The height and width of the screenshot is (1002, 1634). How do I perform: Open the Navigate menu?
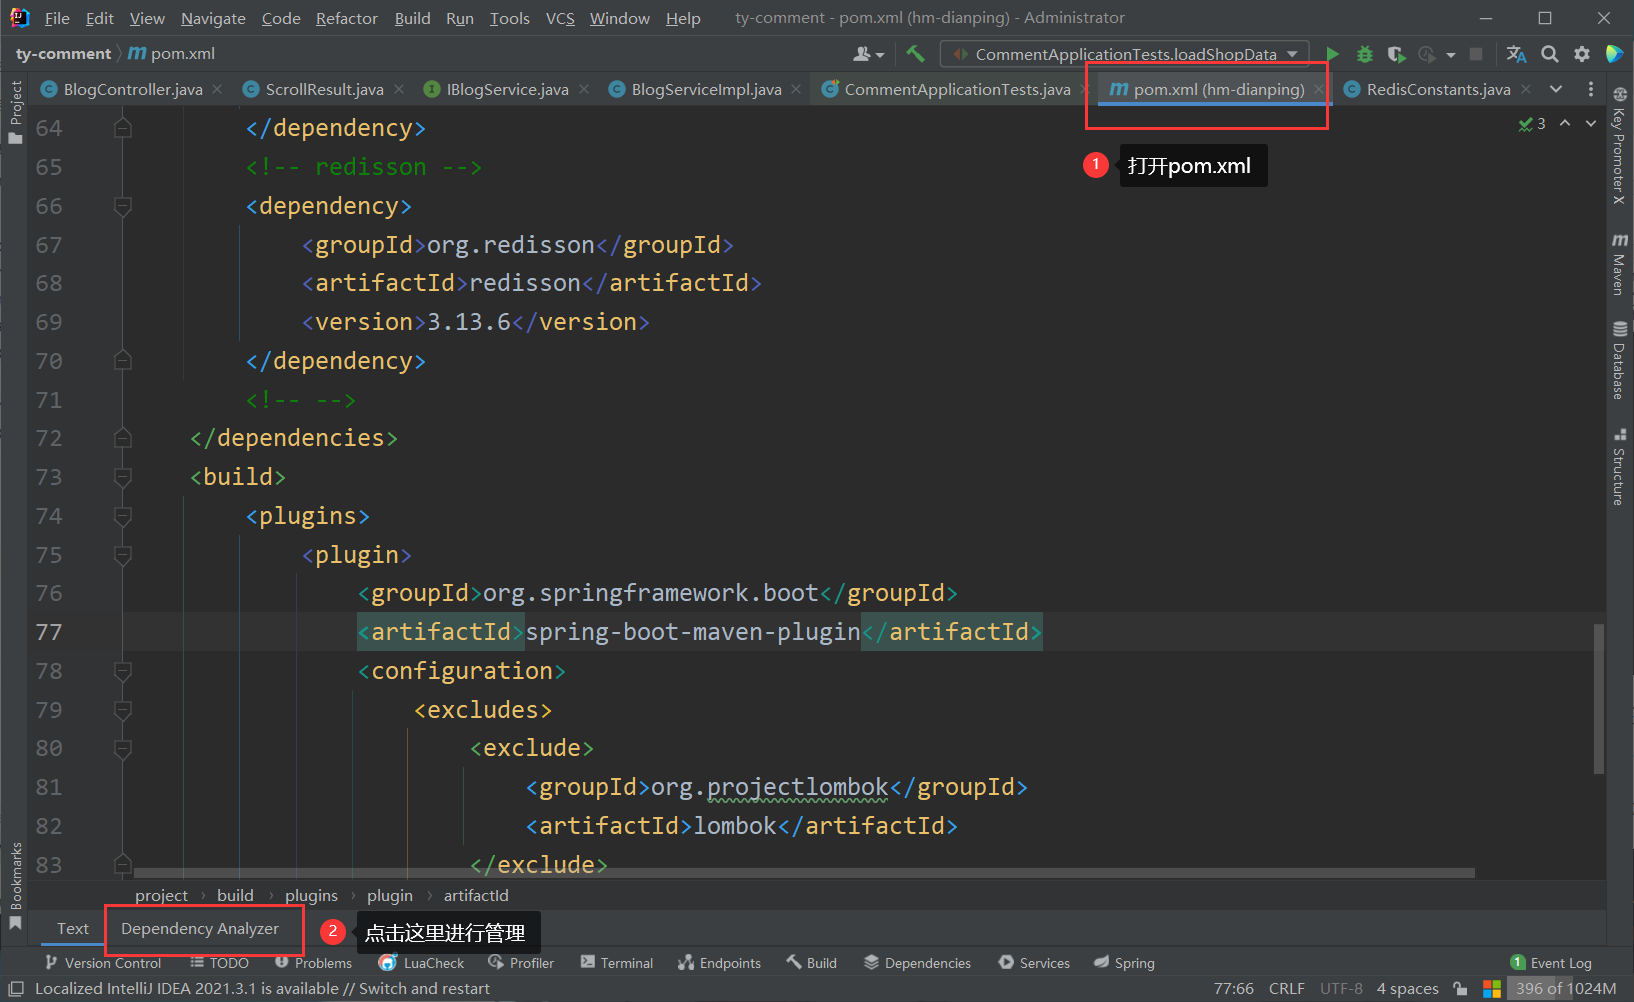213,18
